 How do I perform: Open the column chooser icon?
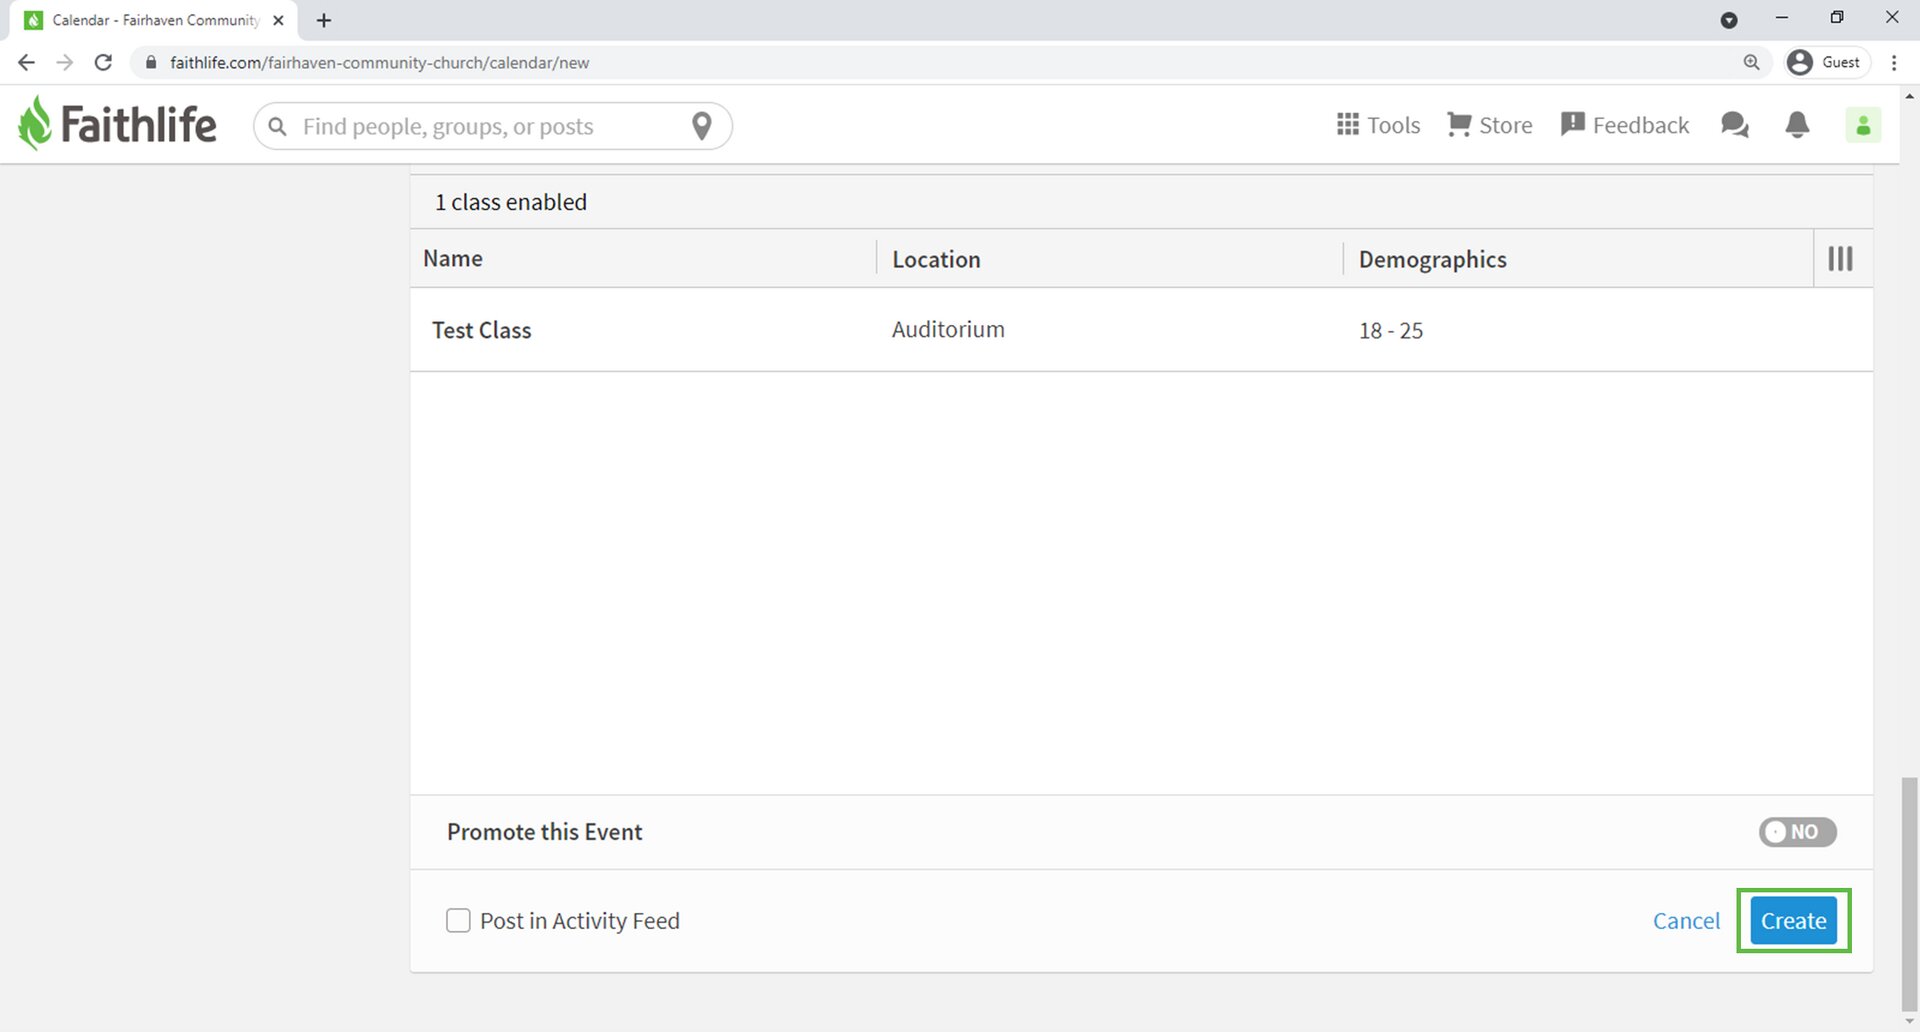click(1840, 259)
